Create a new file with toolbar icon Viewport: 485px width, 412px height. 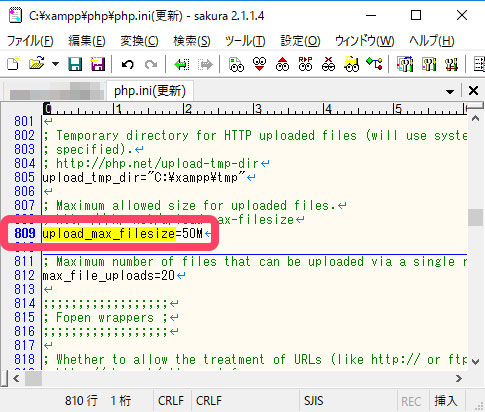click(14, 63)
